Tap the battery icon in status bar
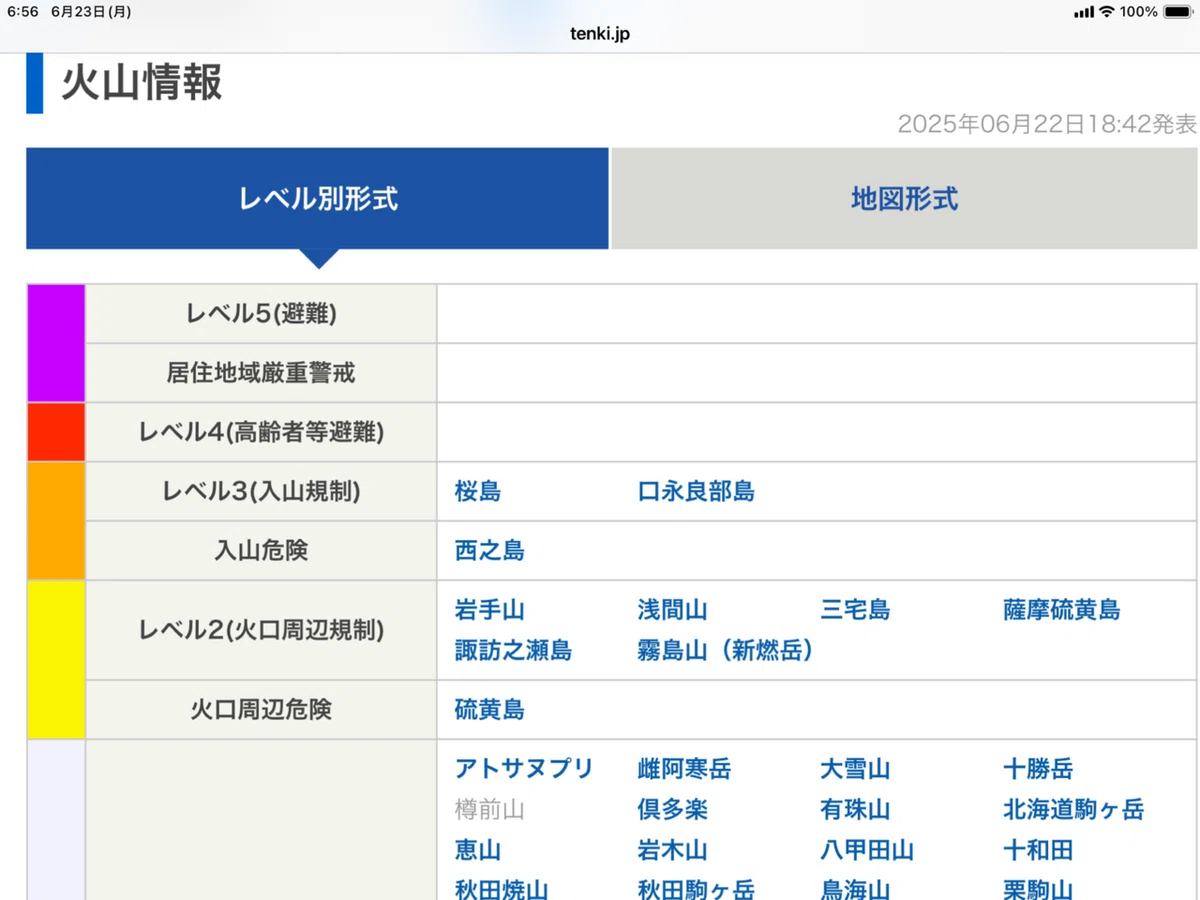Screen dimensions: 1200x900 pyautogui.click(x=1180, y=12)
